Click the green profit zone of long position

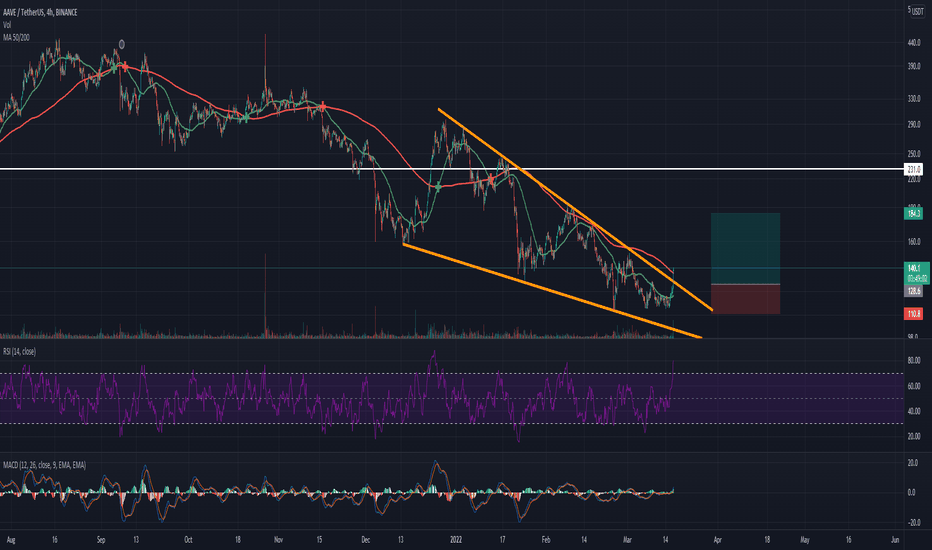point(745,249)
